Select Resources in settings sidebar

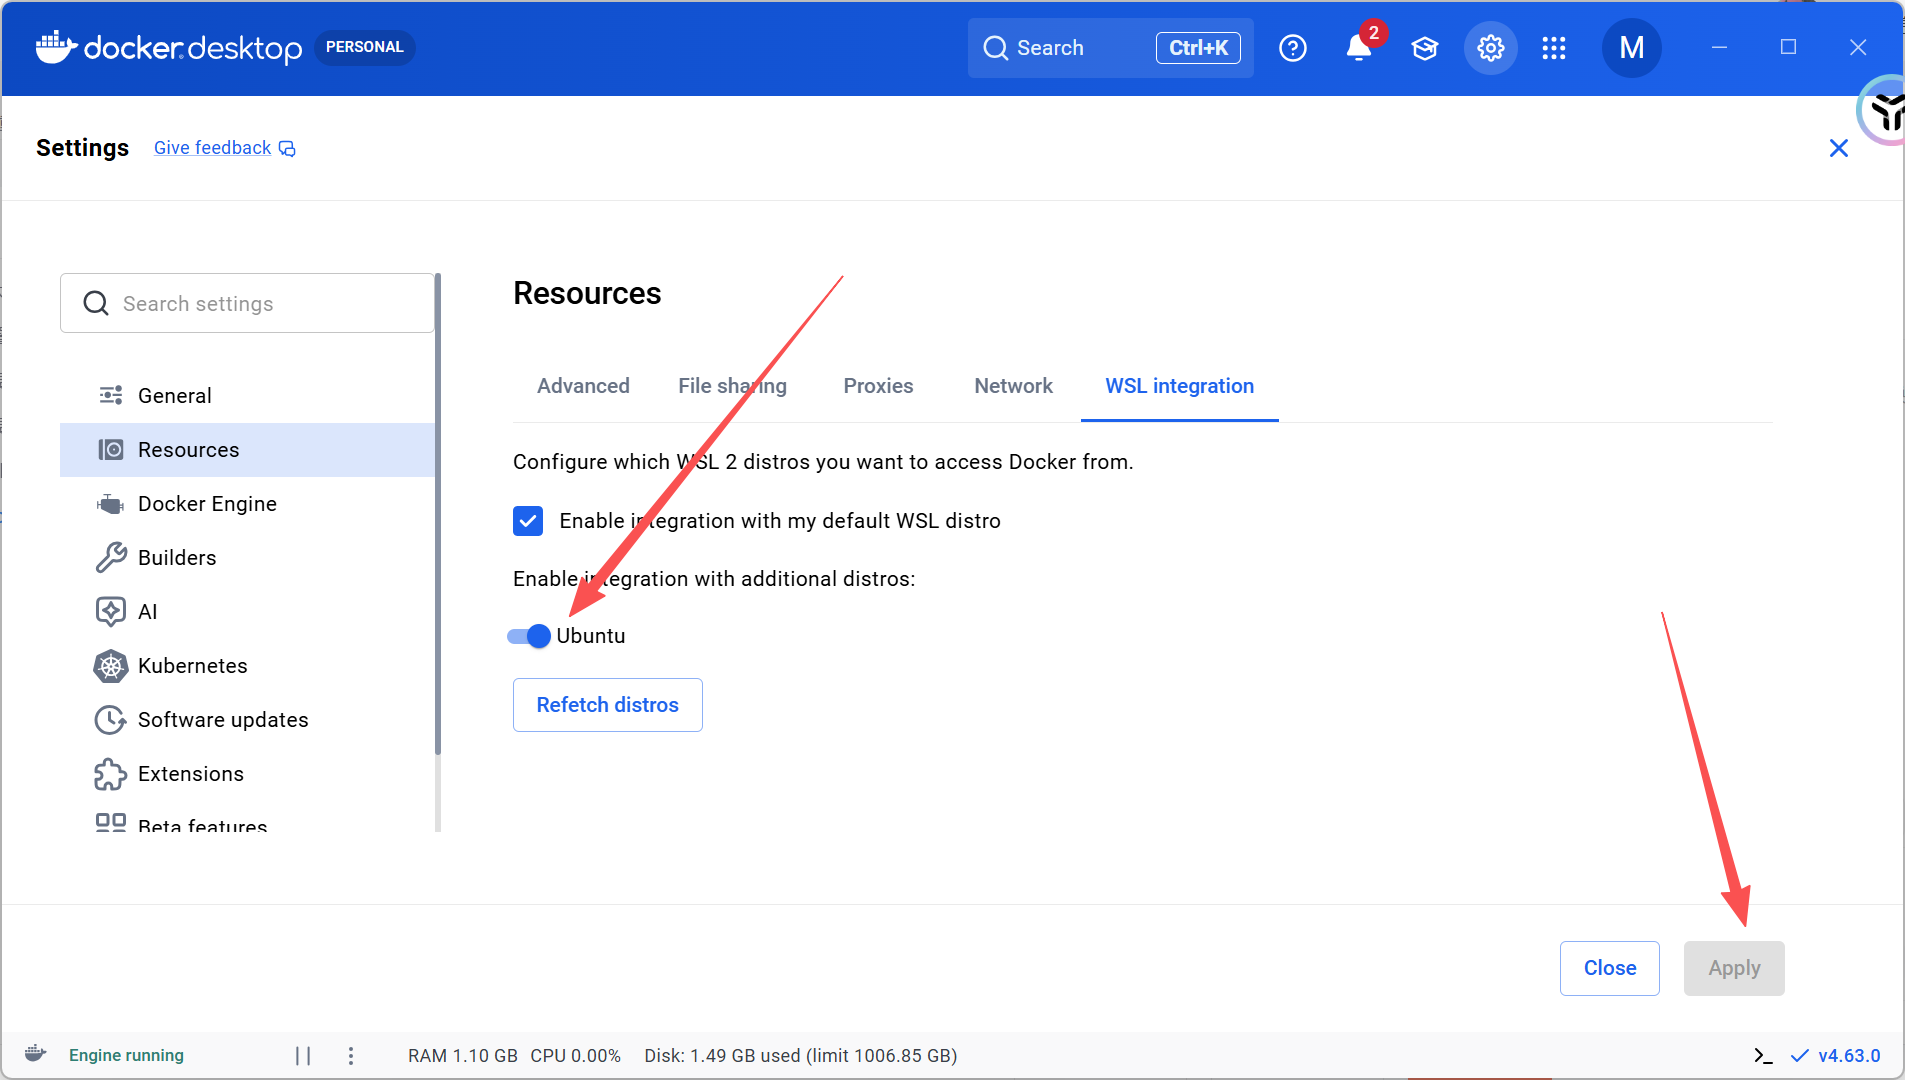(247, 450)
